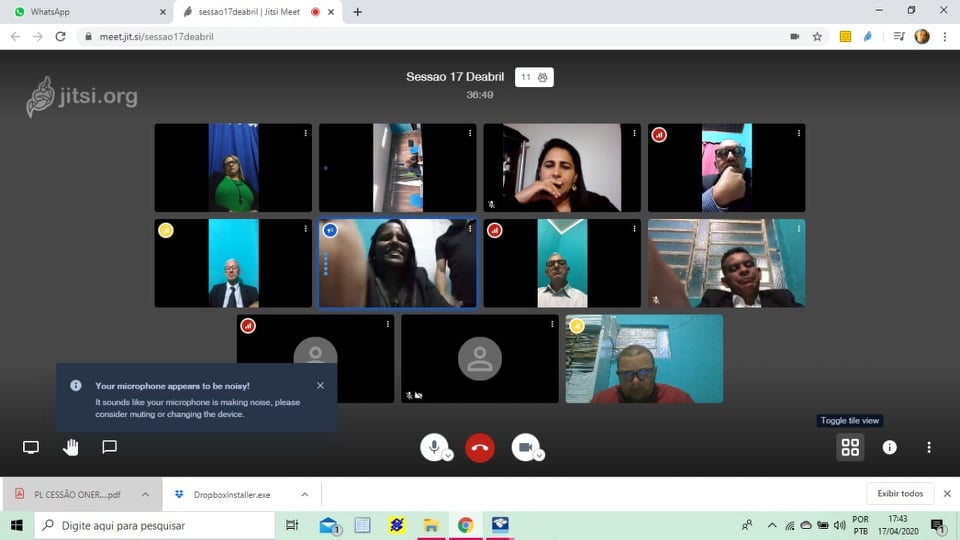Image resolution: width=960 pixels, height=540 pixels.
Task: Open Windows Start menu
Action: (17, 525)
